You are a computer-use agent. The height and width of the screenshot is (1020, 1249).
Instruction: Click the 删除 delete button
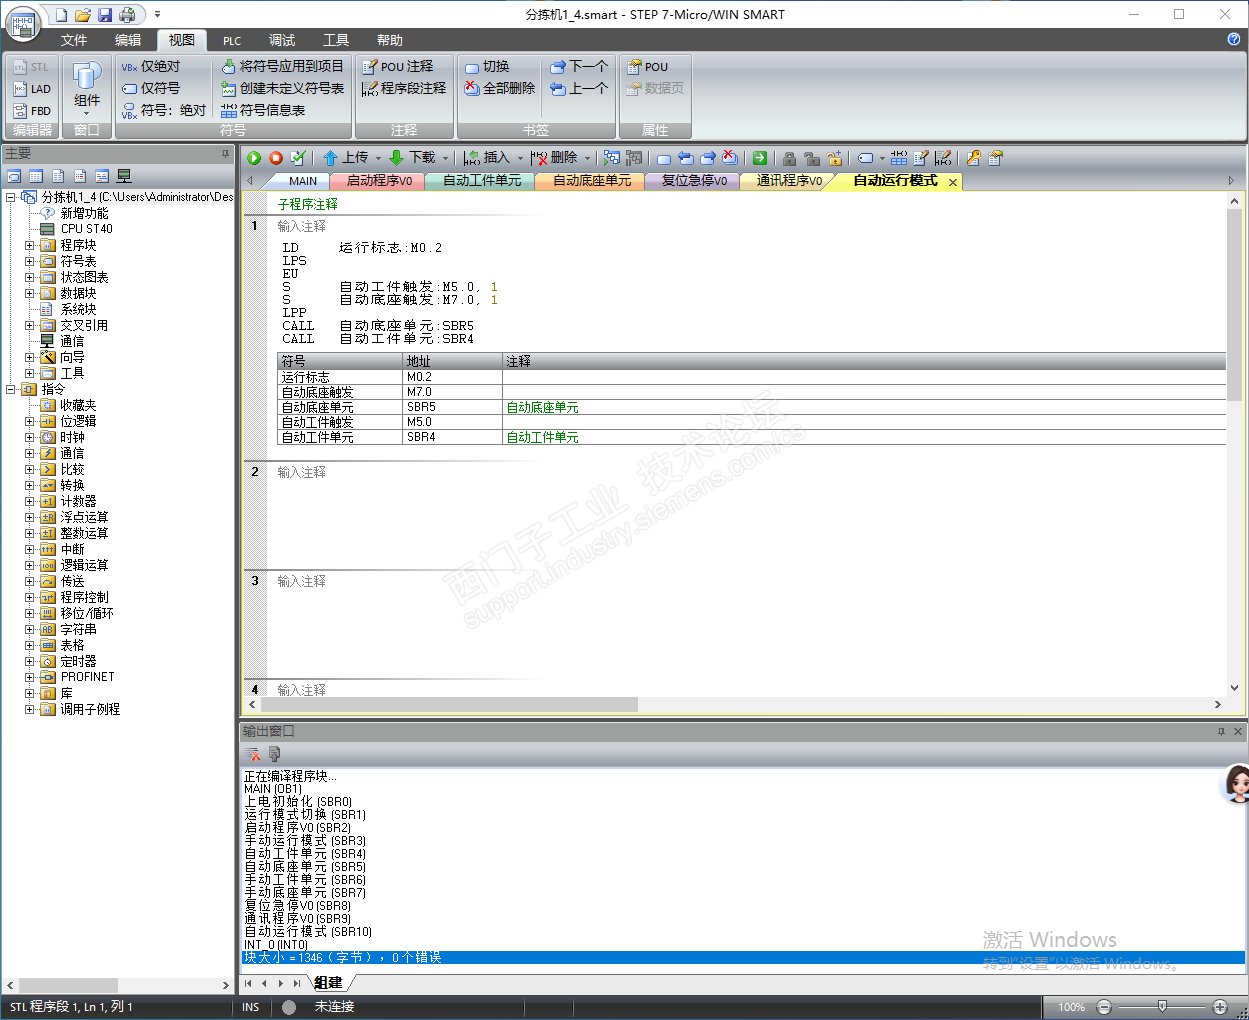pos(555,158)
